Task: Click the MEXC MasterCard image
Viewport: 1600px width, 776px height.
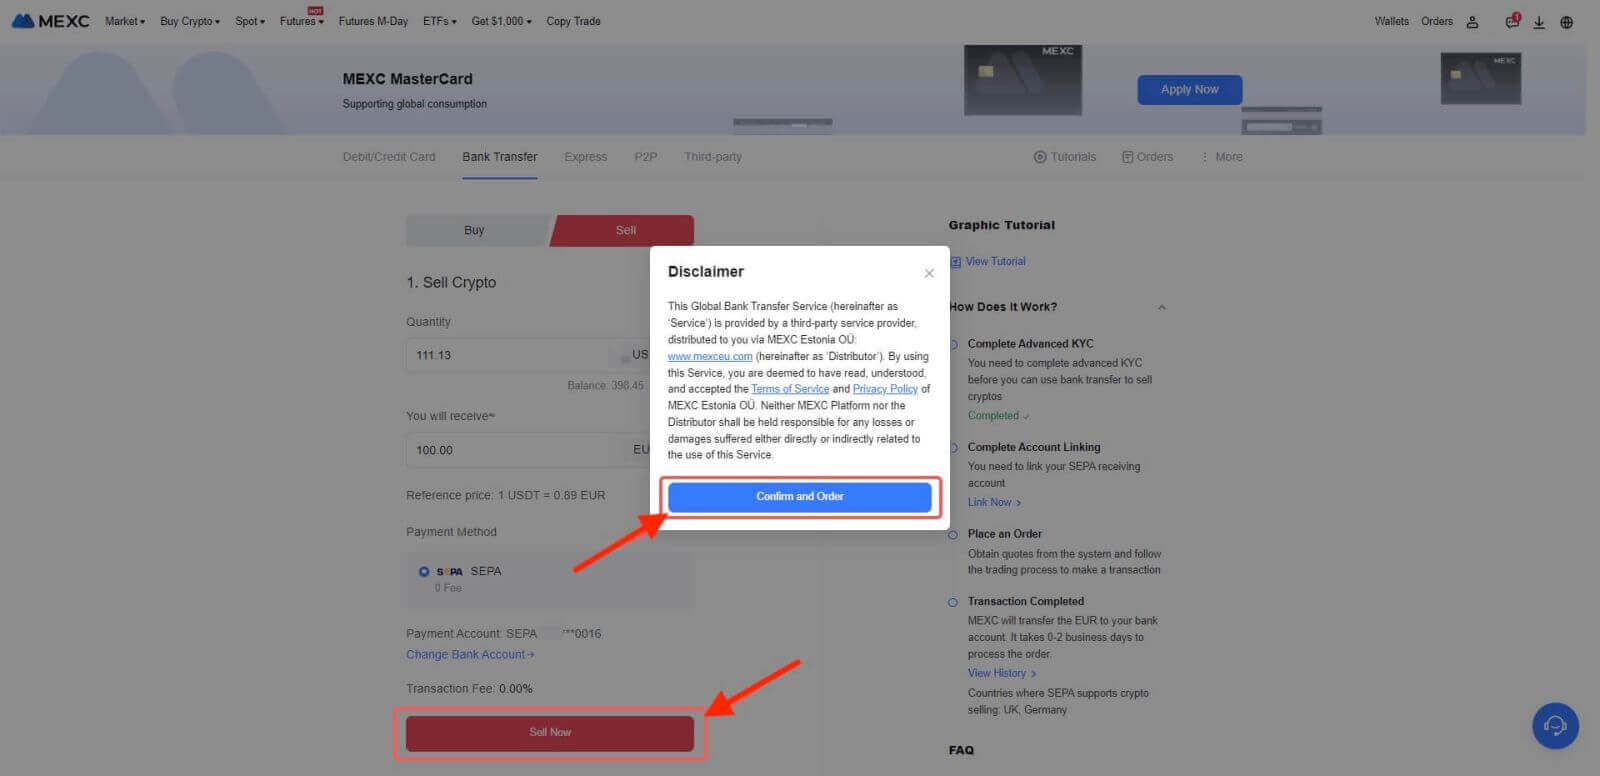Action: 1023,80
